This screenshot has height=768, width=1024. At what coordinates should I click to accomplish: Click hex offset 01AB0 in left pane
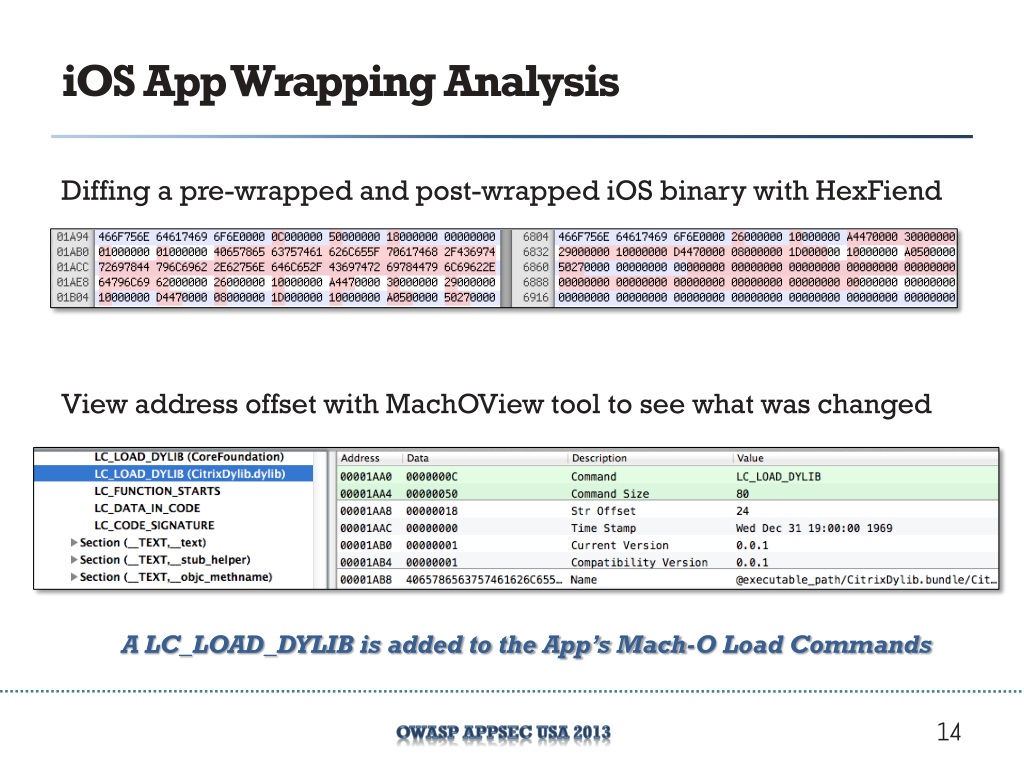72,251
